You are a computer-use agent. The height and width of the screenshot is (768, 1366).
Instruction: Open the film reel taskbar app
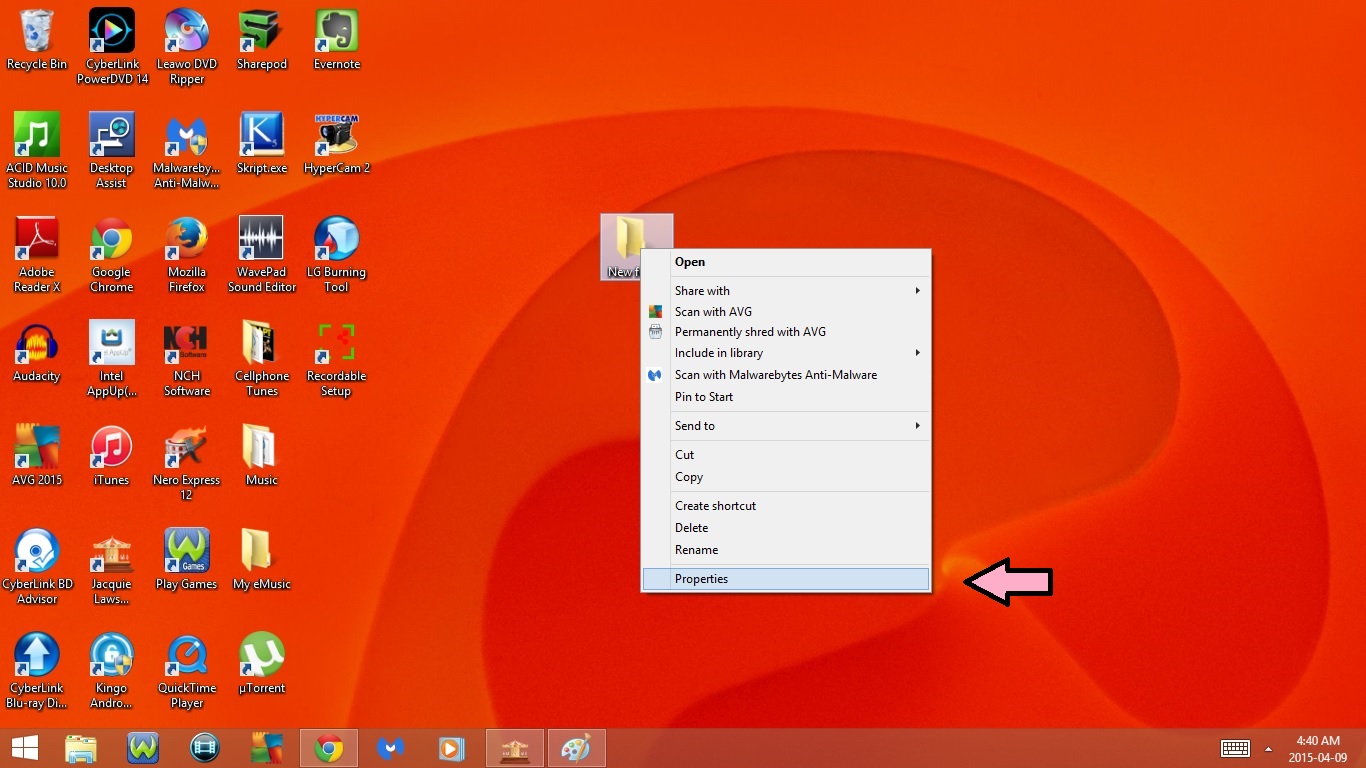point(204,748)
